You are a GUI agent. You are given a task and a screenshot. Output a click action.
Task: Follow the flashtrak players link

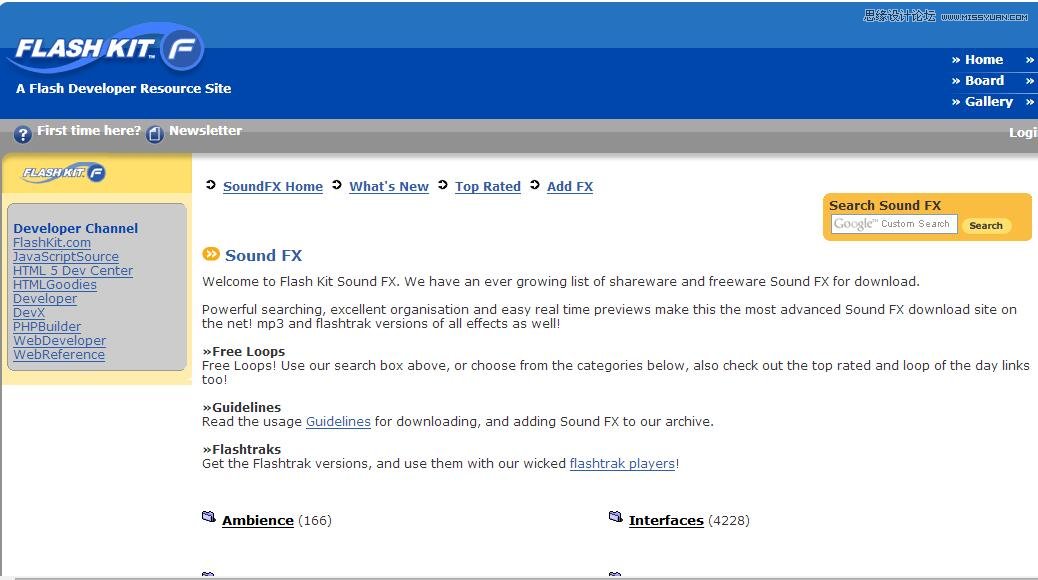click(622, 463)
